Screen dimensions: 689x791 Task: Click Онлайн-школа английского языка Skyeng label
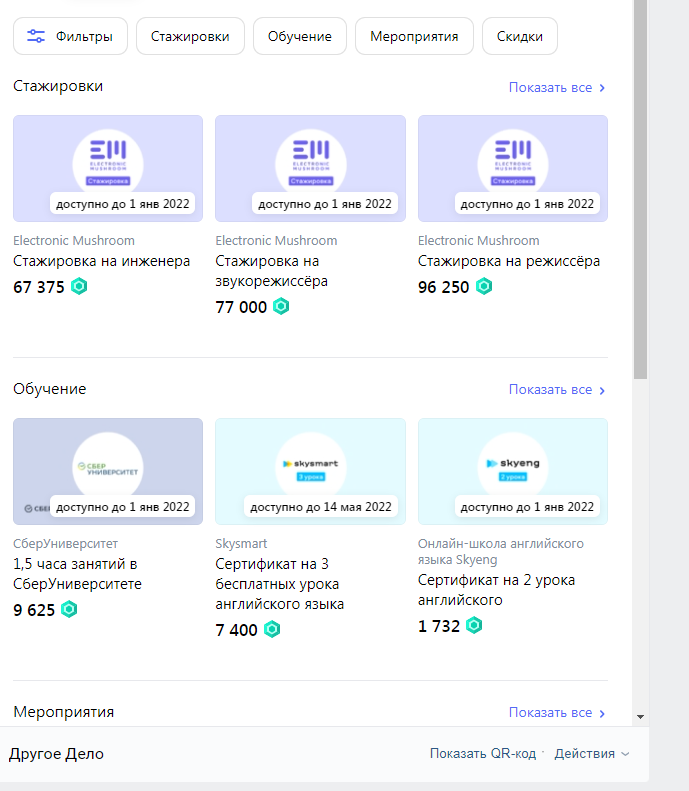501,551
